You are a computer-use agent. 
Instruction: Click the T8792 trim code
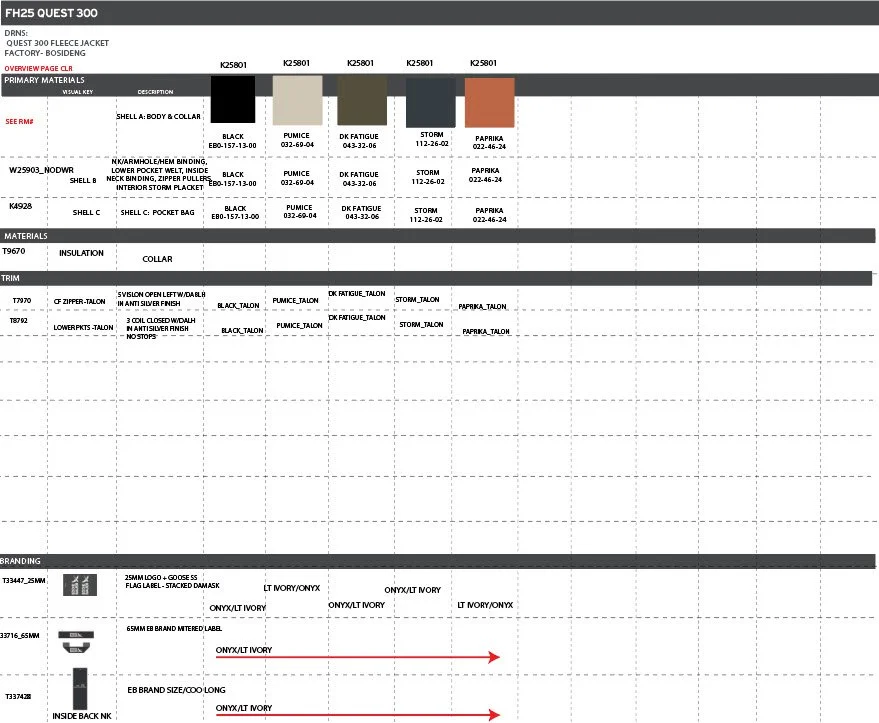click(x=18, y=321)
